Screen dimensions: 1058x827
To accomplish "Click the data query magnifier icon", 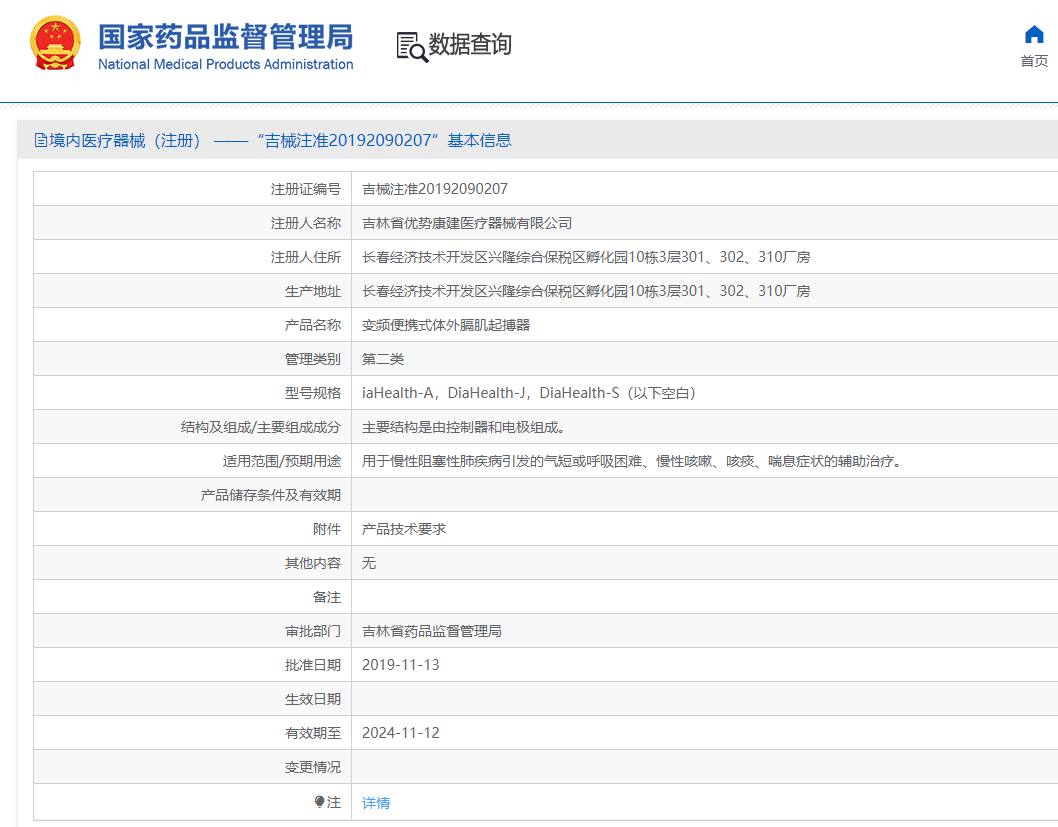I will pyautogui.click(x=412, y=47).
